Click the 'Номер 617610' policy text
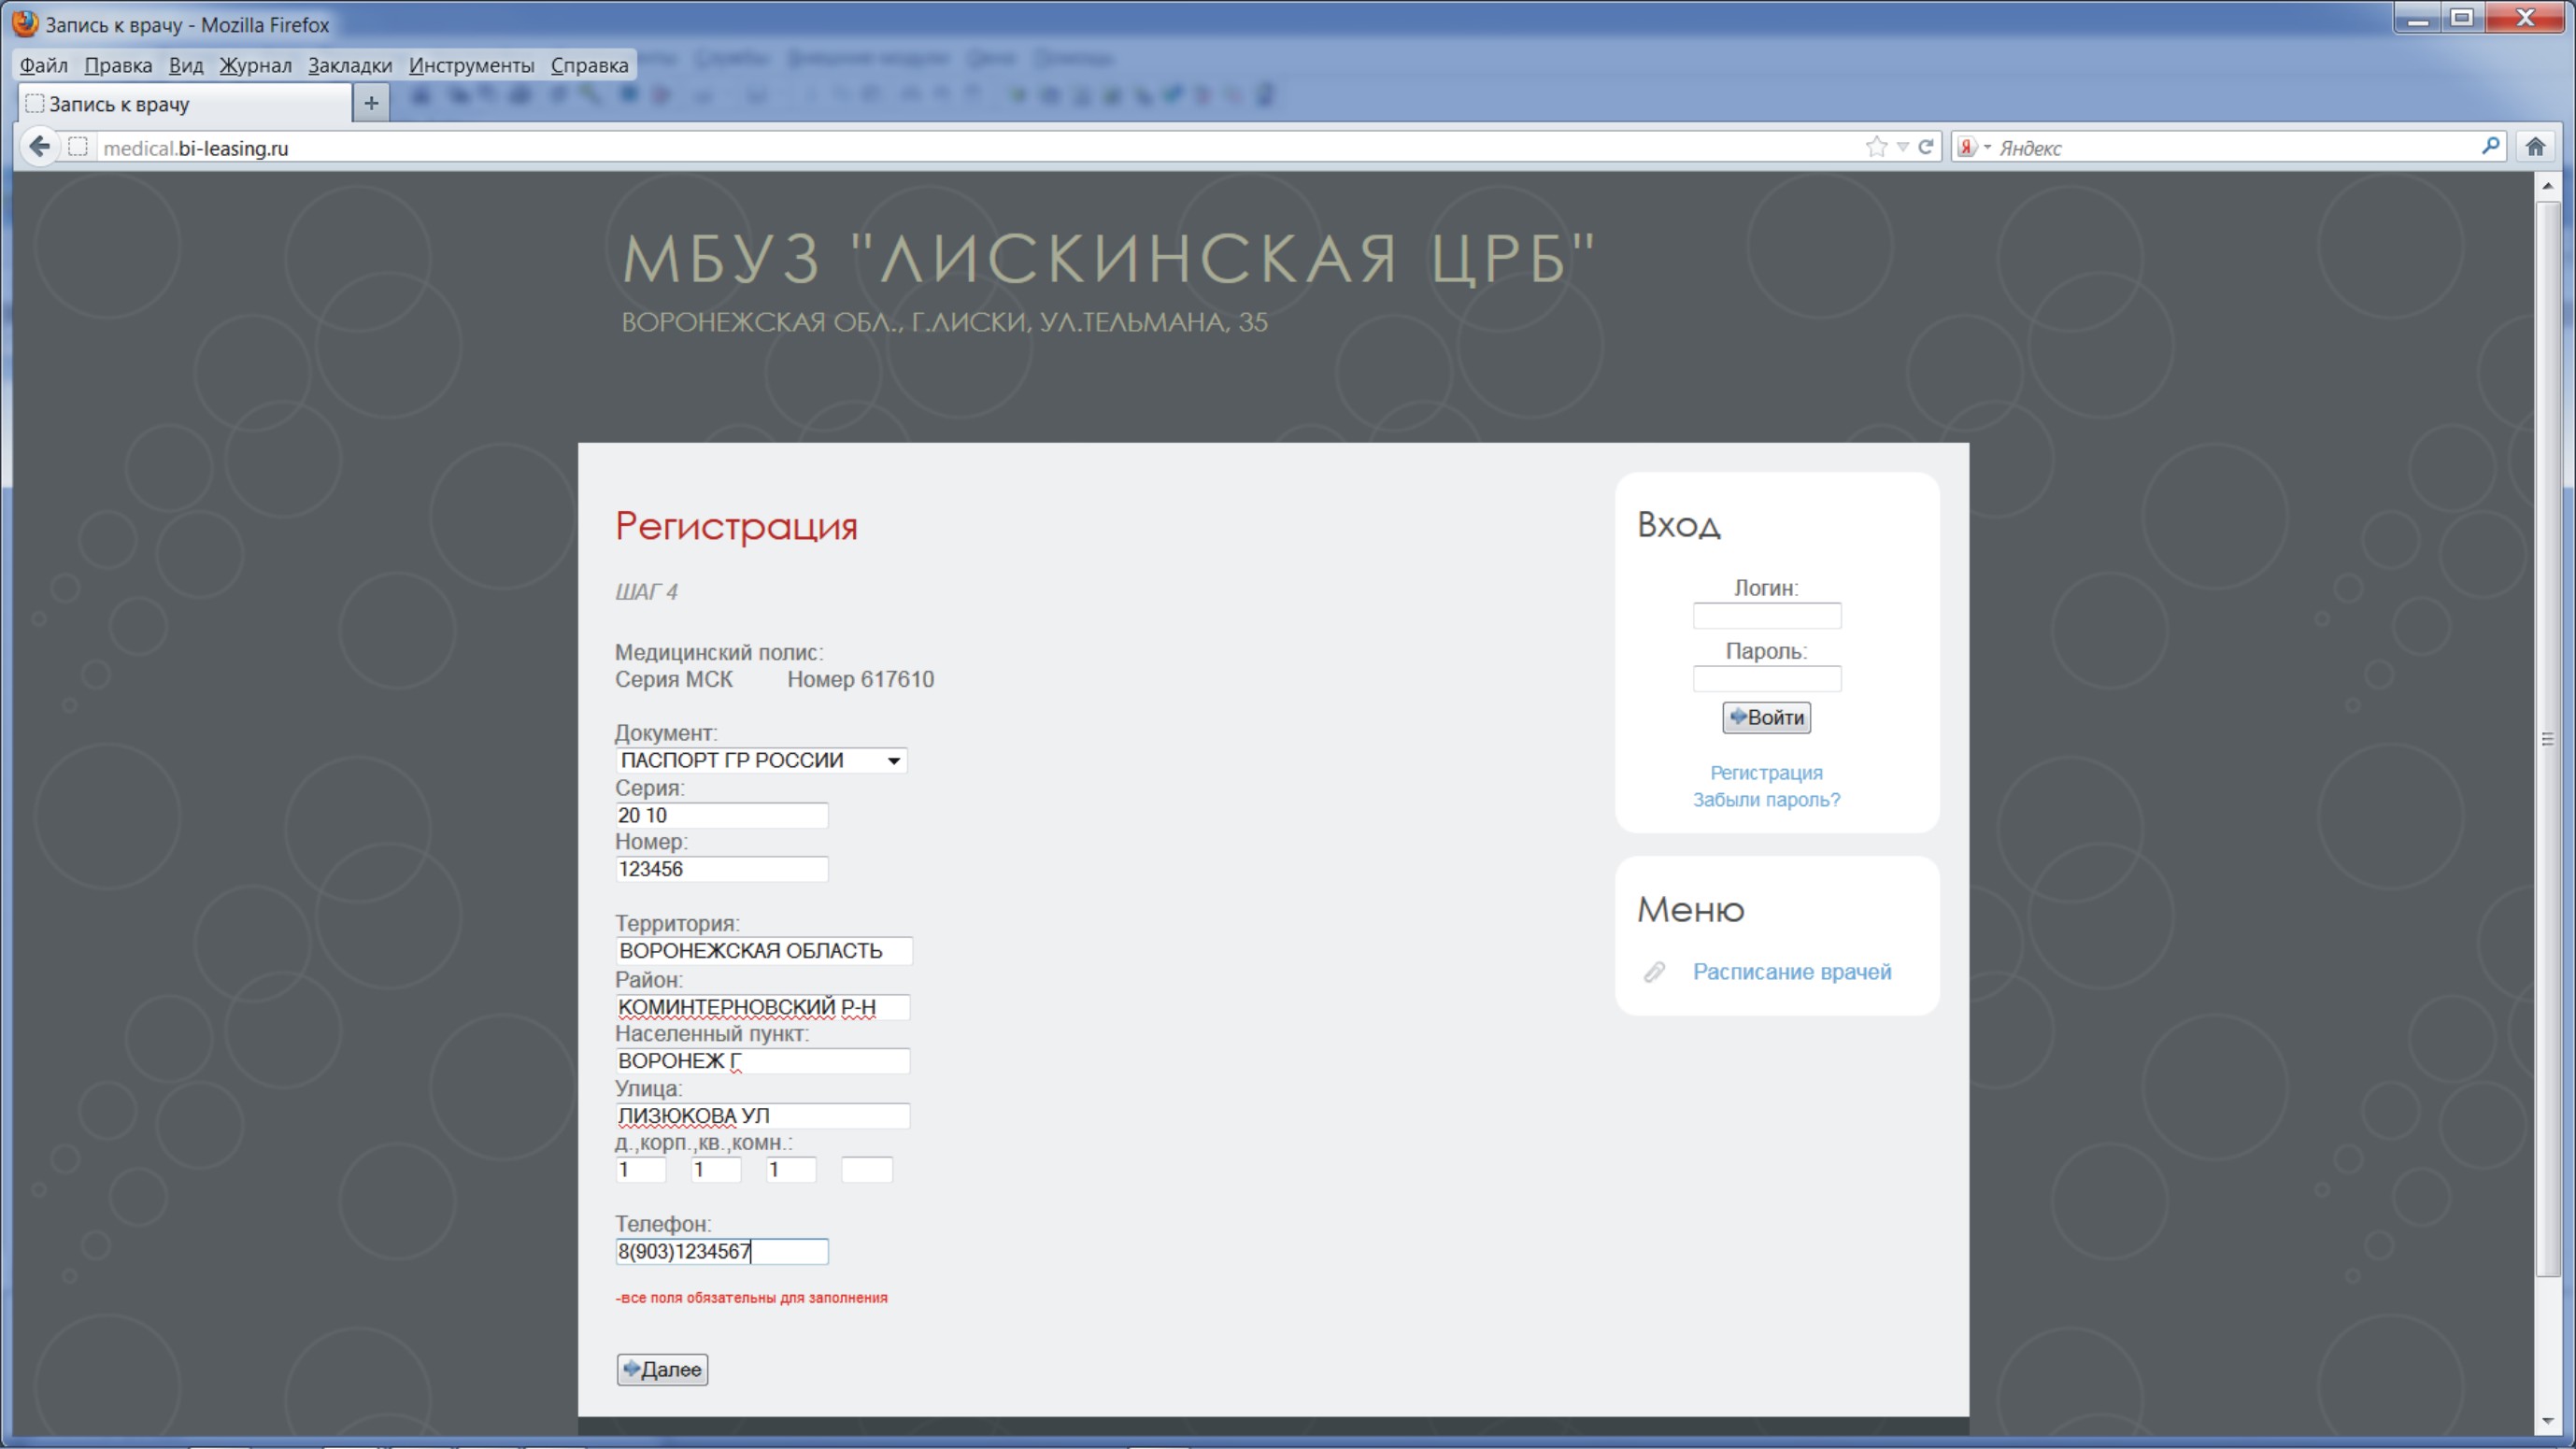This screenshot has width=2576, height=1449. pos(860,680)
